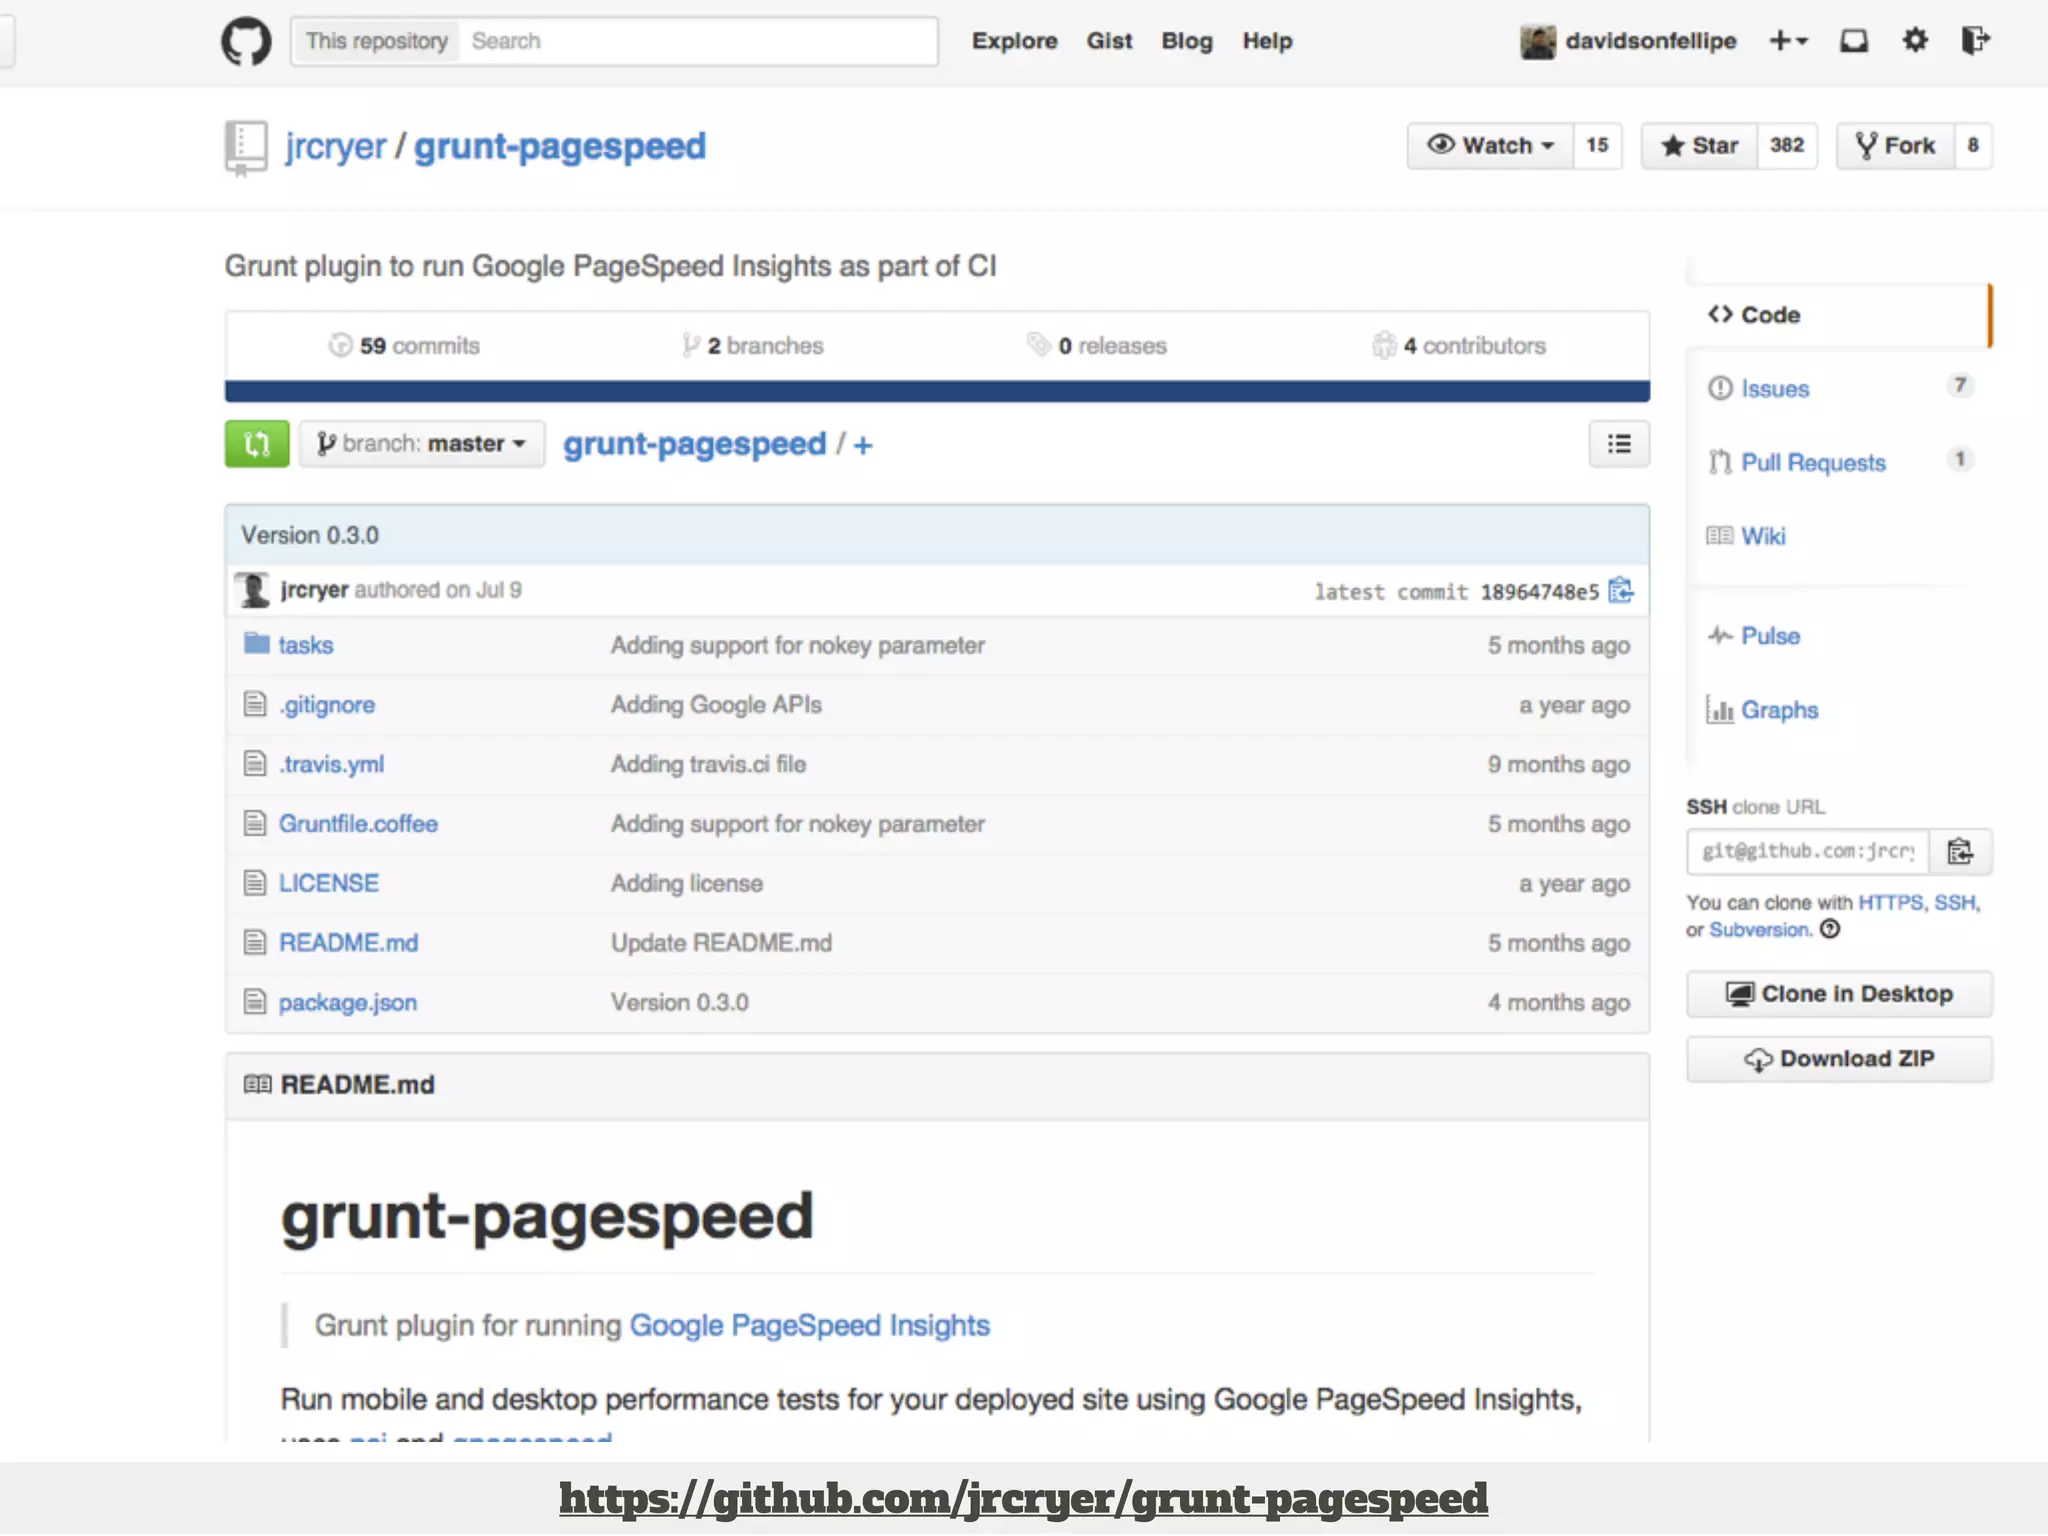Open Blog in the top navigation

(1187, 41)
